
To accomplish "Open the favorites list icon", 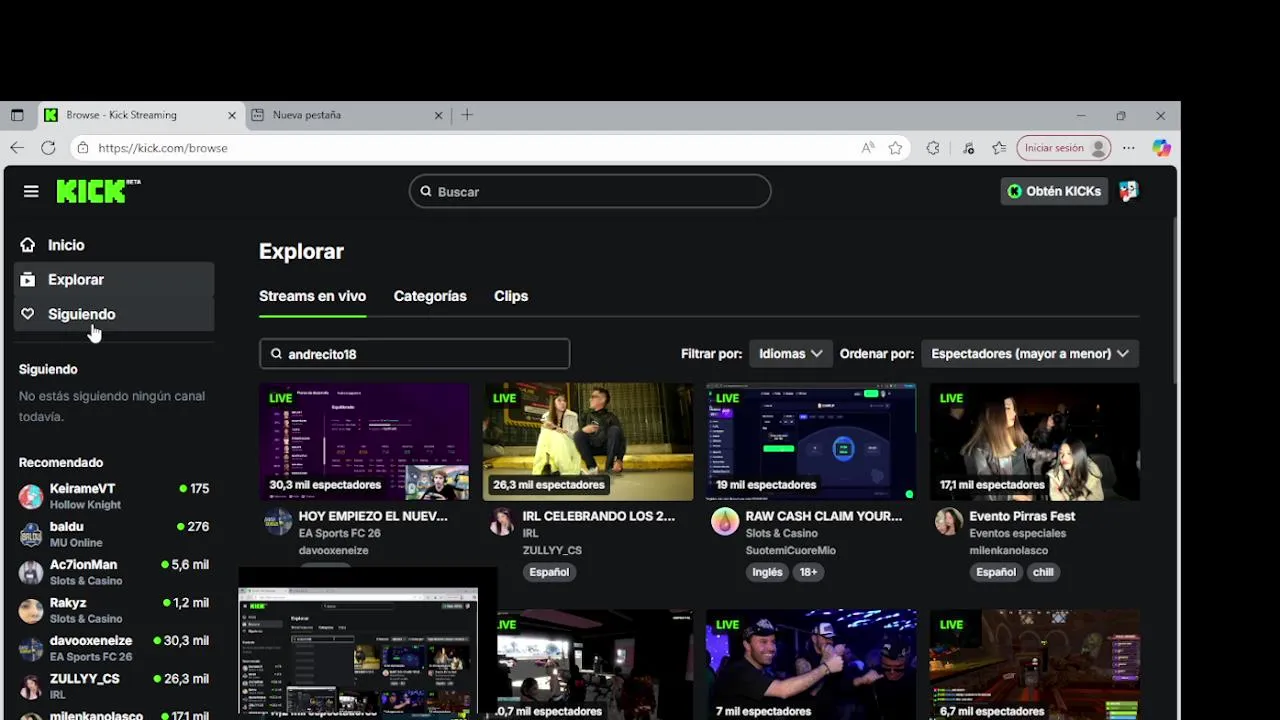I will (999, 148).
